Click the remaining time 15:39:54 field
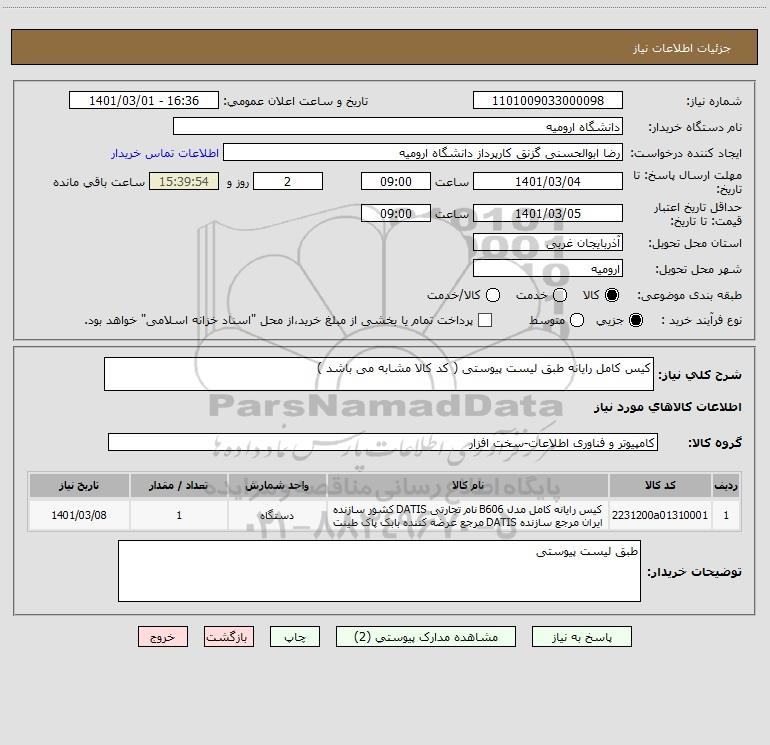Image resolution: width=770 pixels, height=745 pixels. (x=184, y=181)
